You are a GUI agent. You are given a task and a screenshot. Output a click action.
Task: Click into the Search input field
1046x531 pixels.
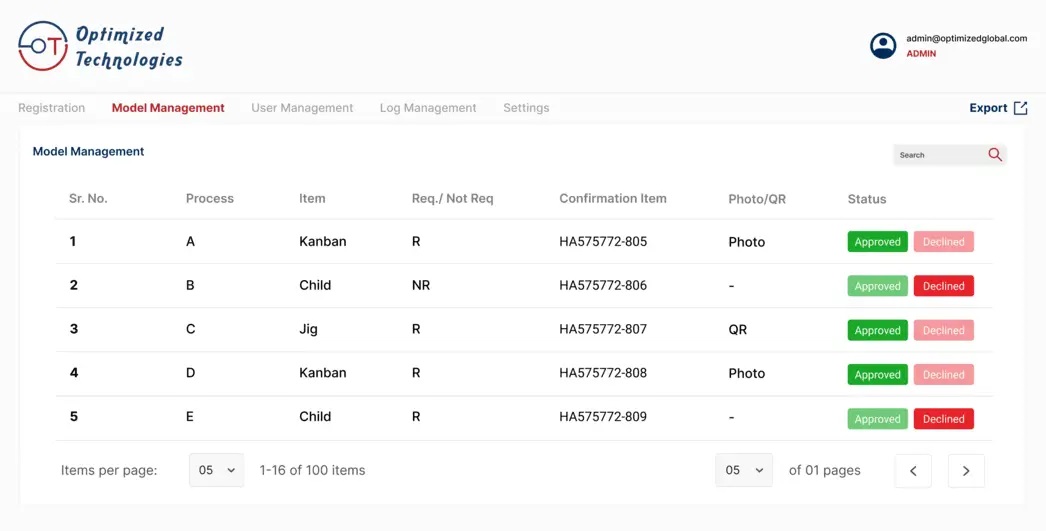pyautogui.click(x=938, y=155)
